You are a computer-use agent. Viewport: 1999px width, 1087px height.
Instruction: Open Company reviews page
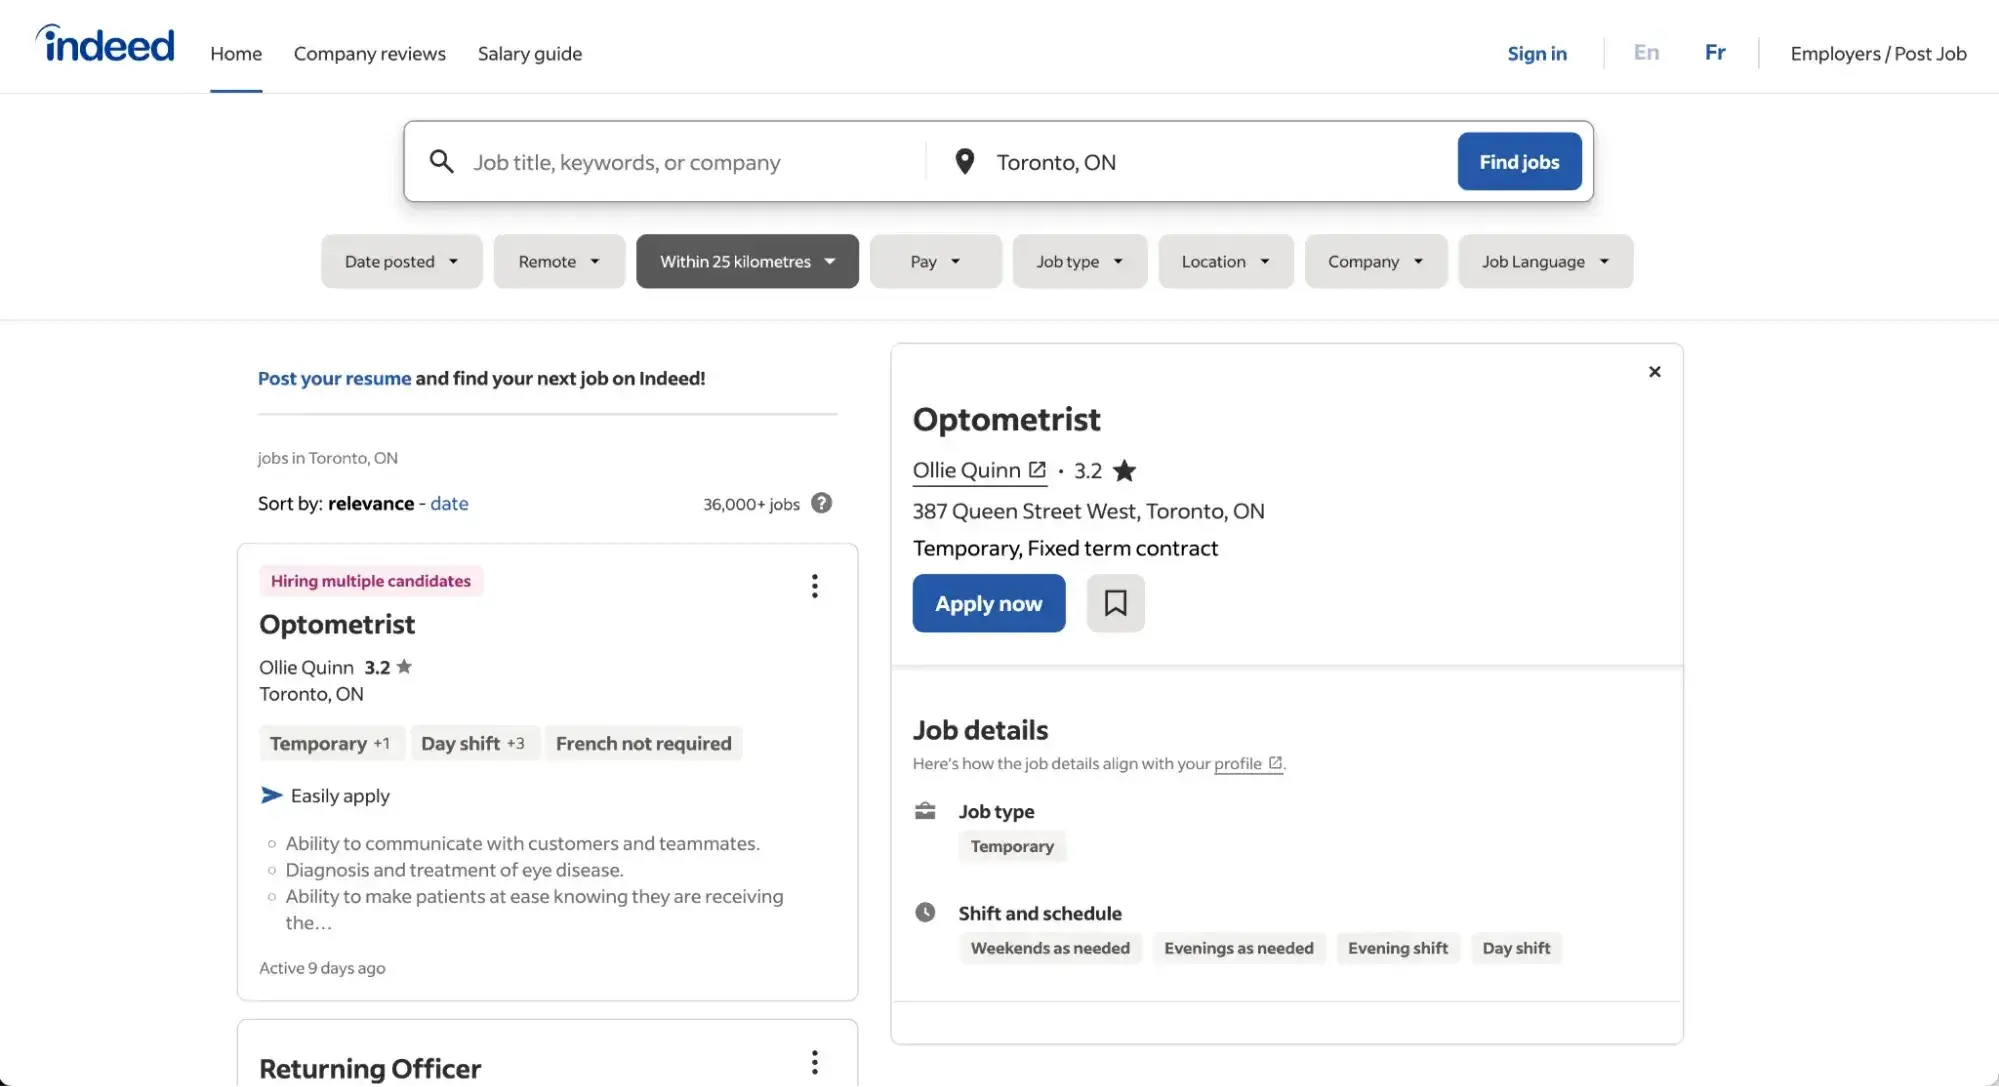pyautogui.click(x=370, y=53)
